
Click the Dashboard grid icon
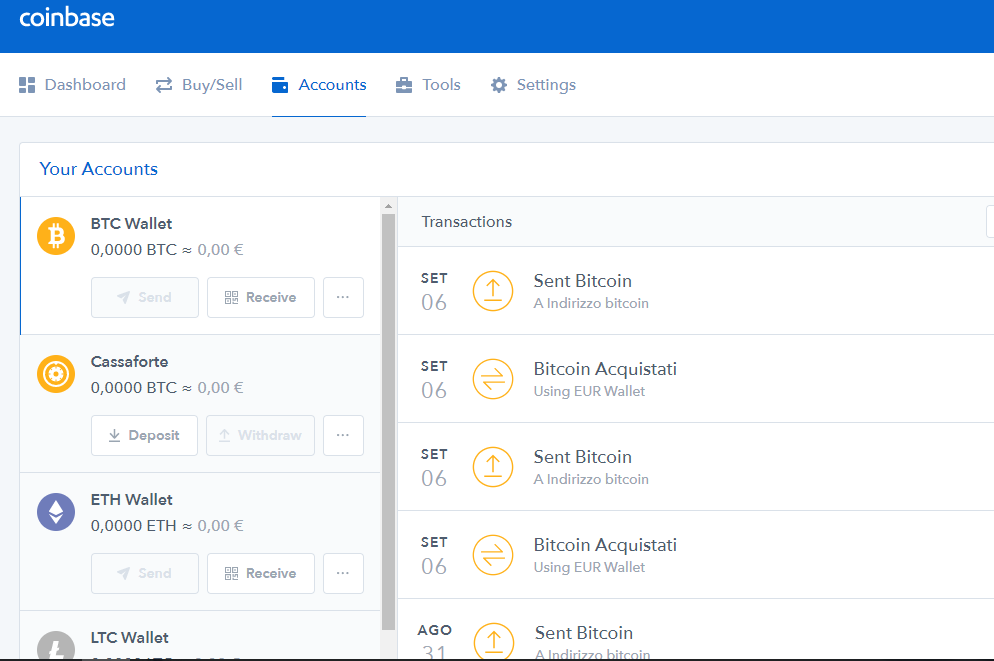(27, 85)
